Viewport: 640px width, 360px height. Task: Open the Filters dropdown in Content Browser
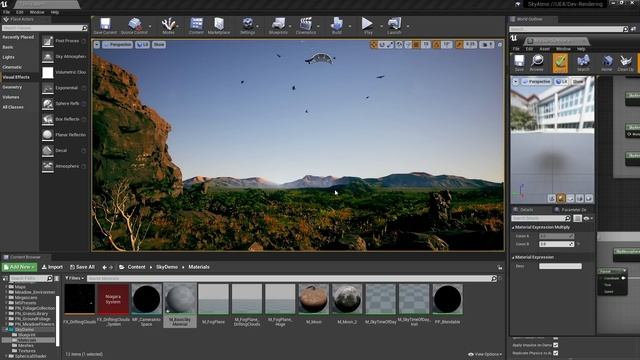74,278
